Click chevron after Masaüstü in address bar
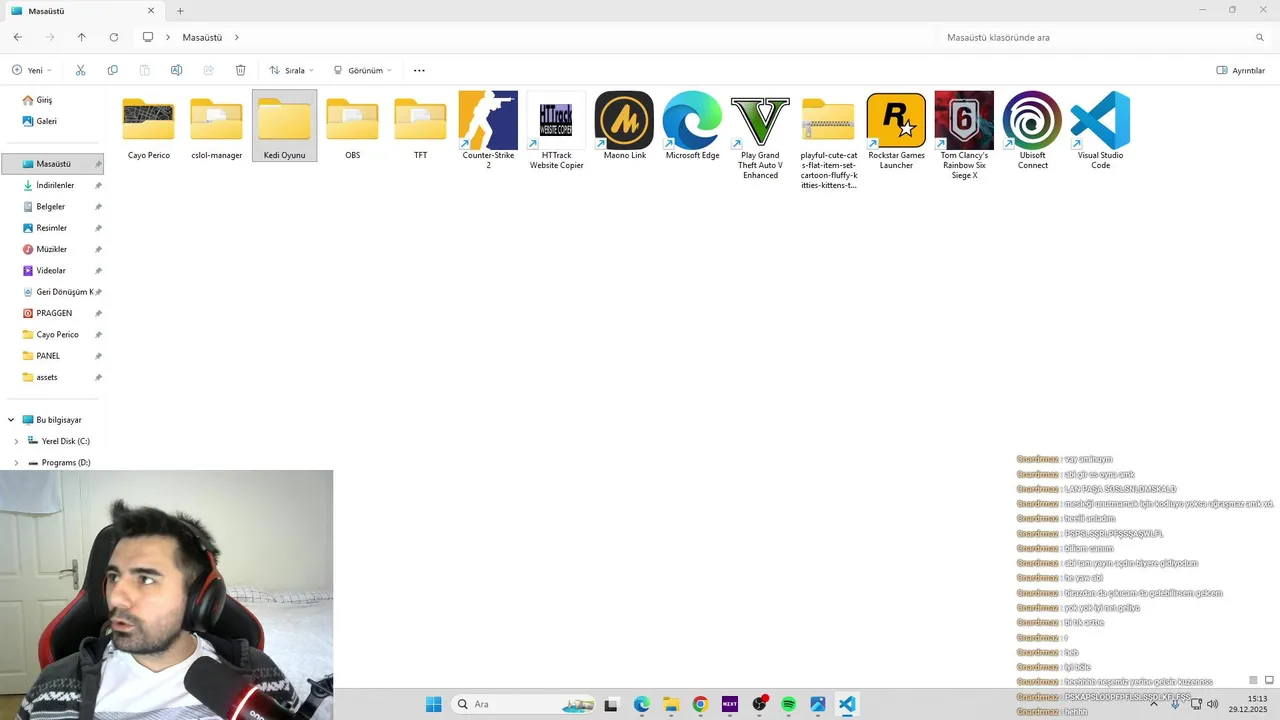This screenshot has width=1280, height=720. (237, 37)
